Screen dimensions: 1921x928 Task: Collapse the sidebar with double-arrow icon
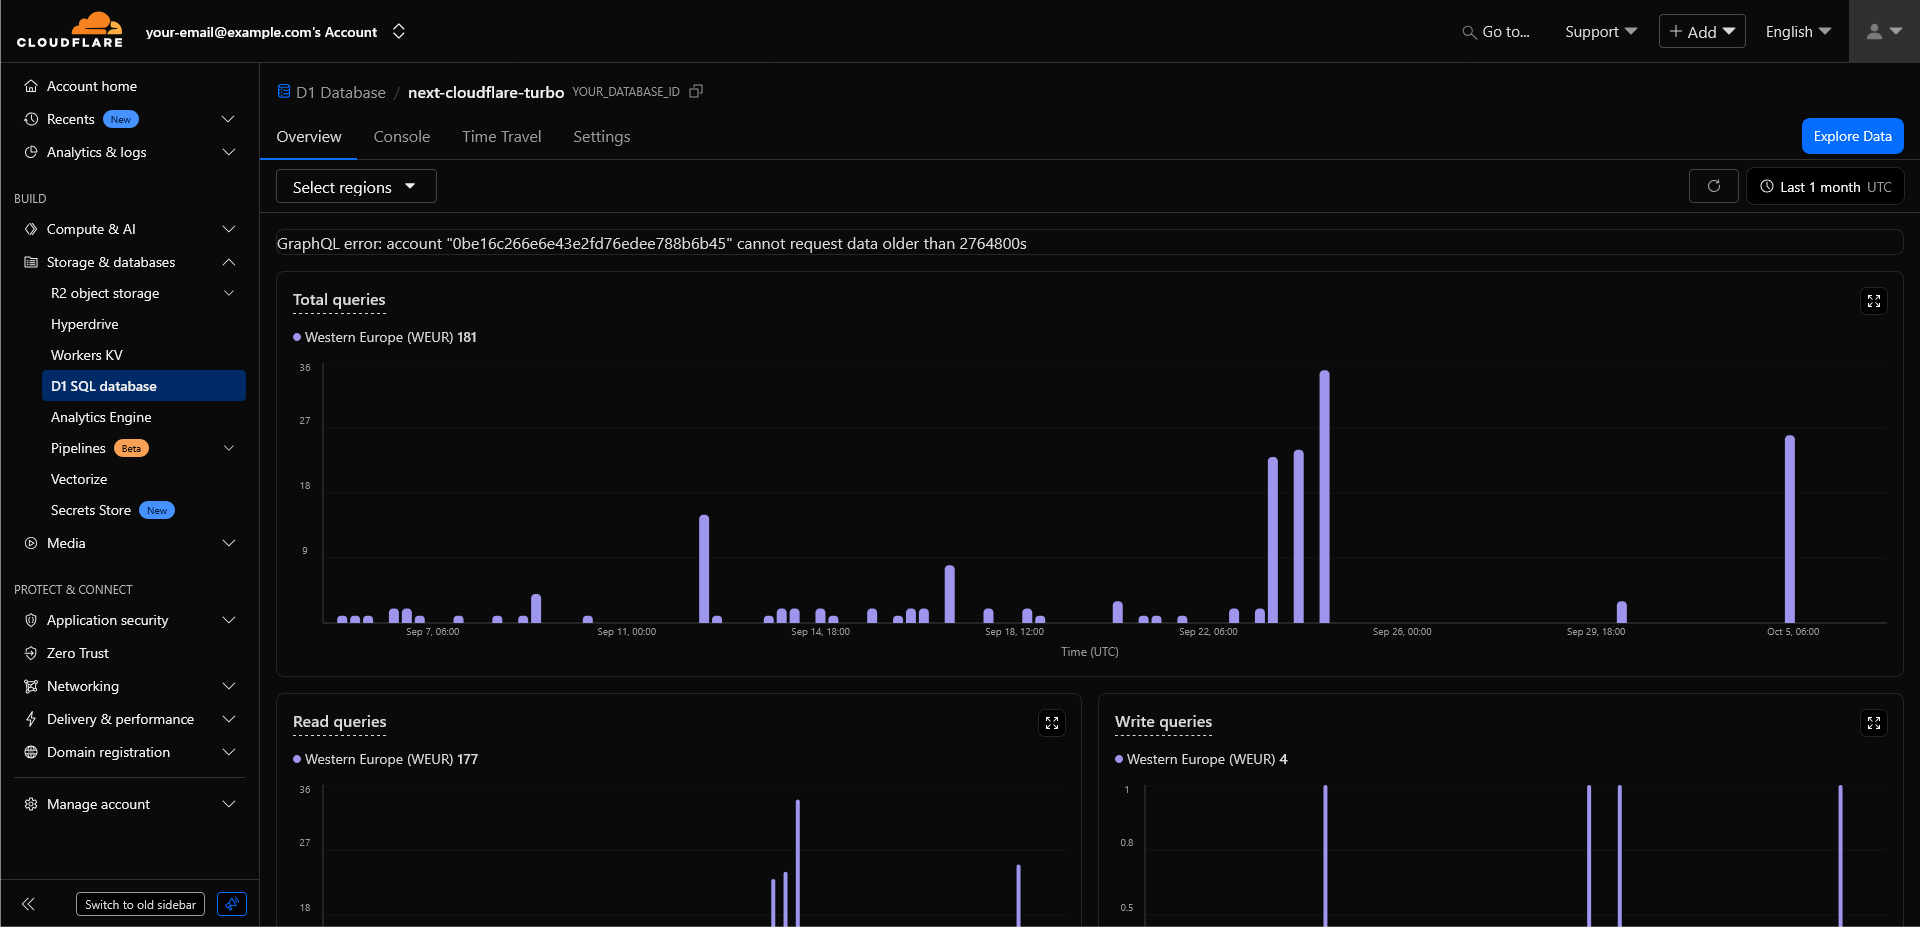pos(28,904)
